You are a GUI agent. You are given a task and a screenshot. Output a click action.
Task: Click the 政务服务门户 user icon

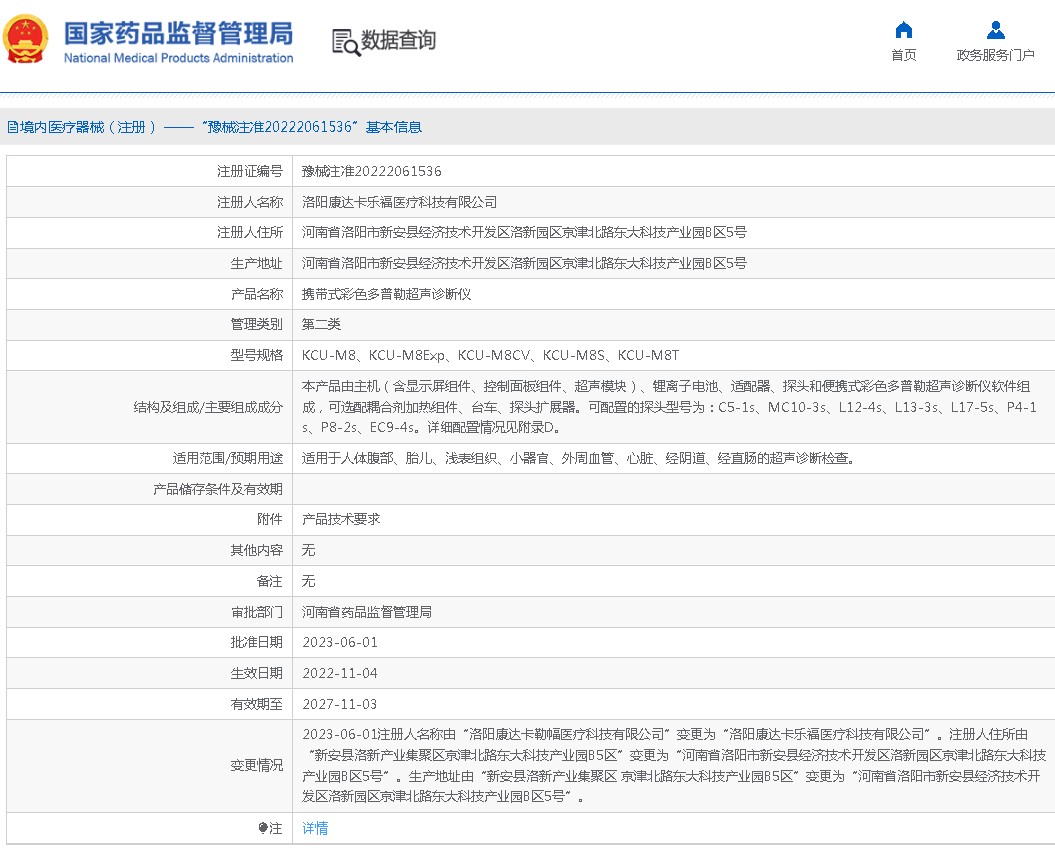click(995, 29)
